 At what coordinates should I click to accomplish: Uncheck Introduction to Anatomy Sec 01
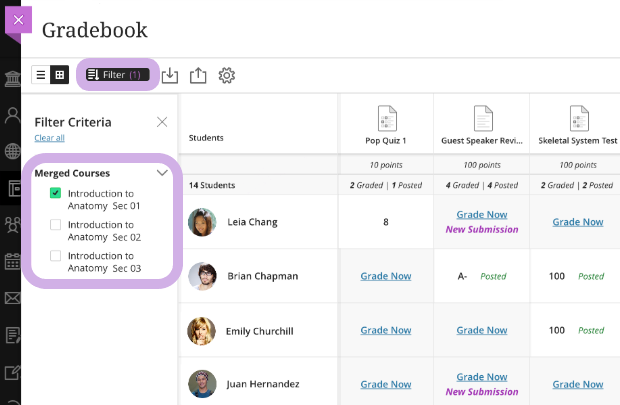[x=56, y=193]
